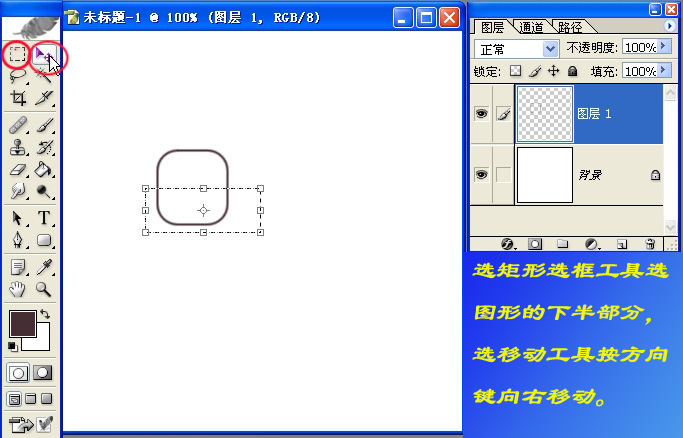Select the 背景 layer thumbnail
The height and width of the screenshot is (438, 683).
(544, 175)
